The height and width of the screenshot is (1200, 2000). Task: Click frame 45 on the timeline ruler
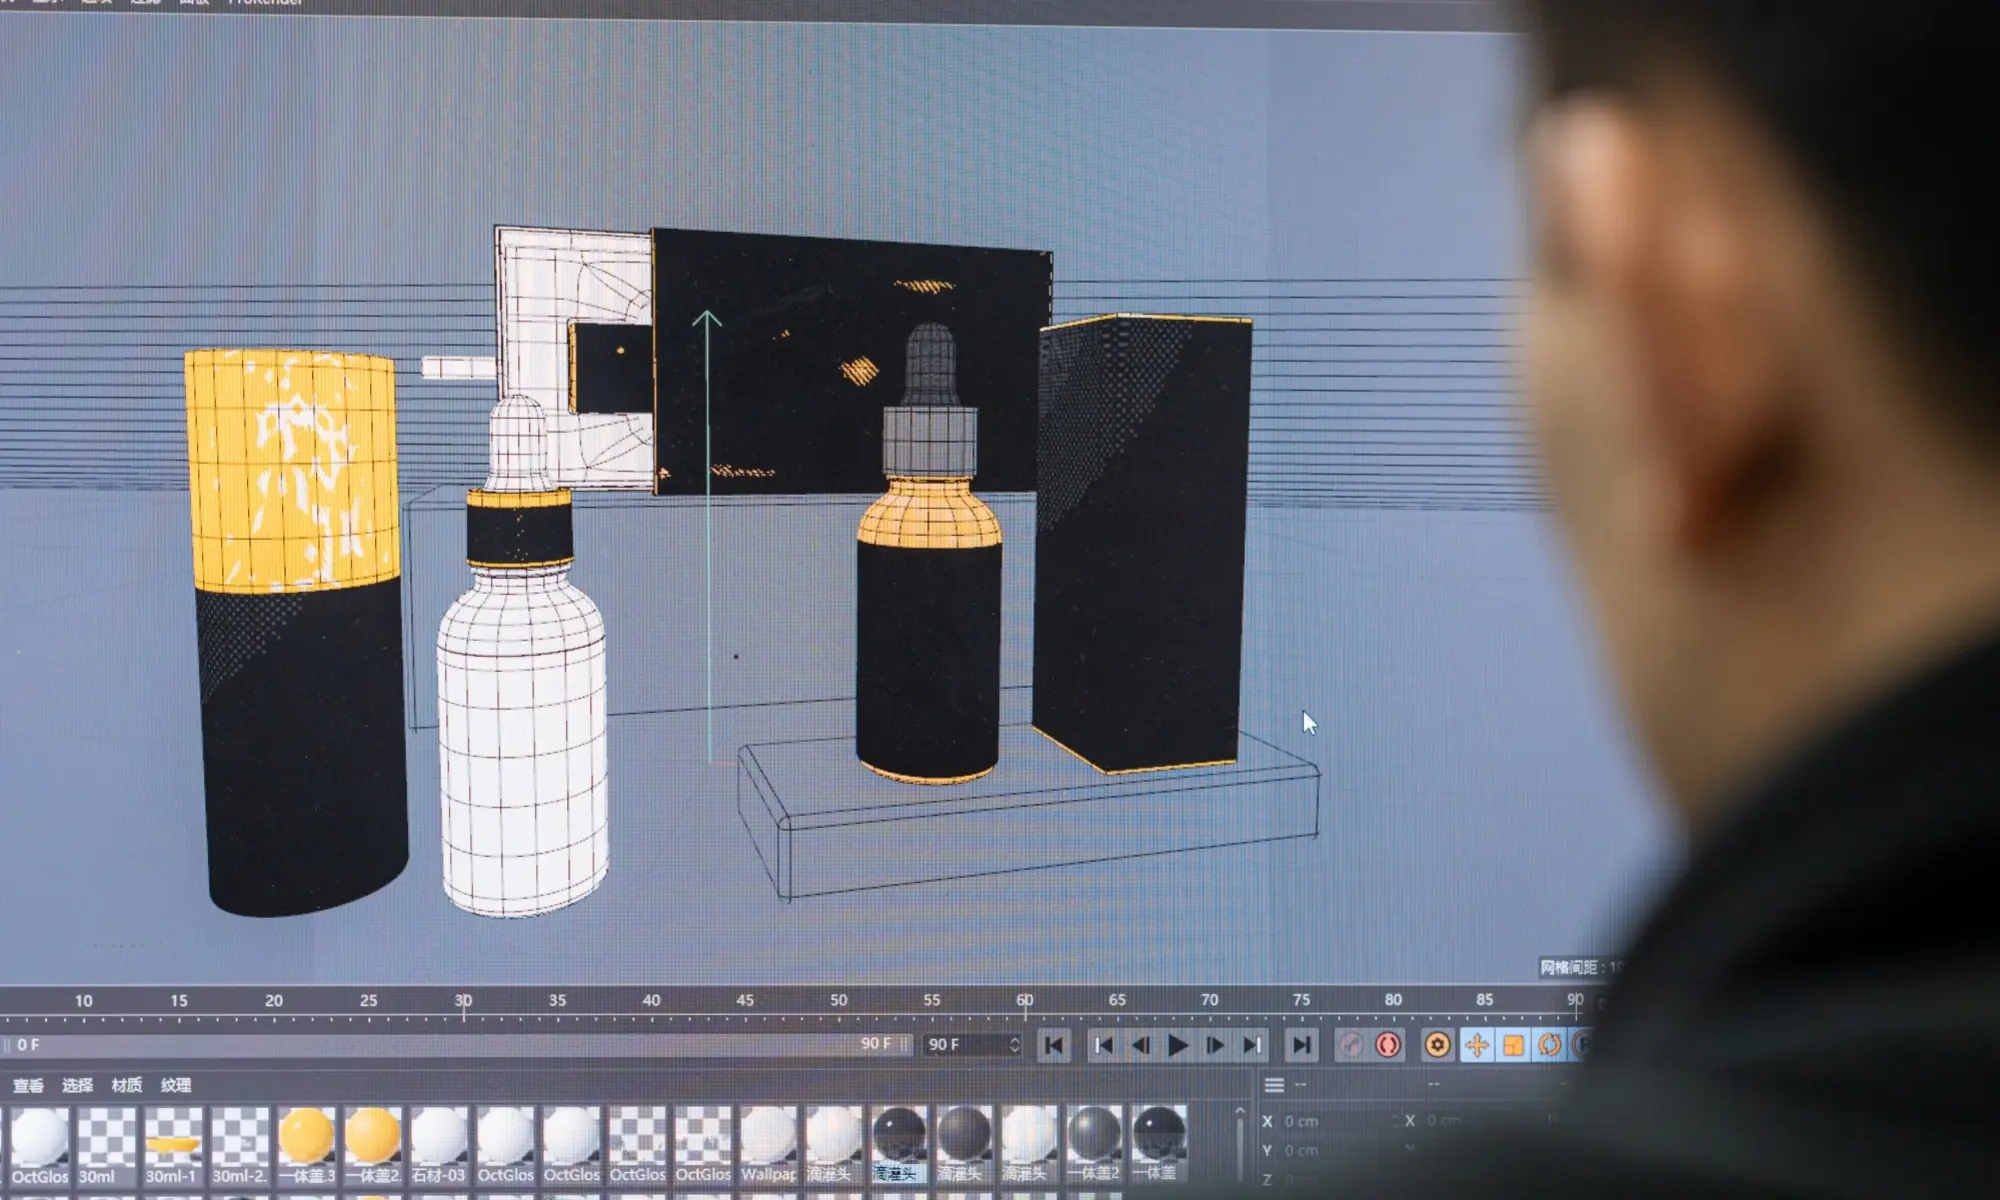[745, 998]
